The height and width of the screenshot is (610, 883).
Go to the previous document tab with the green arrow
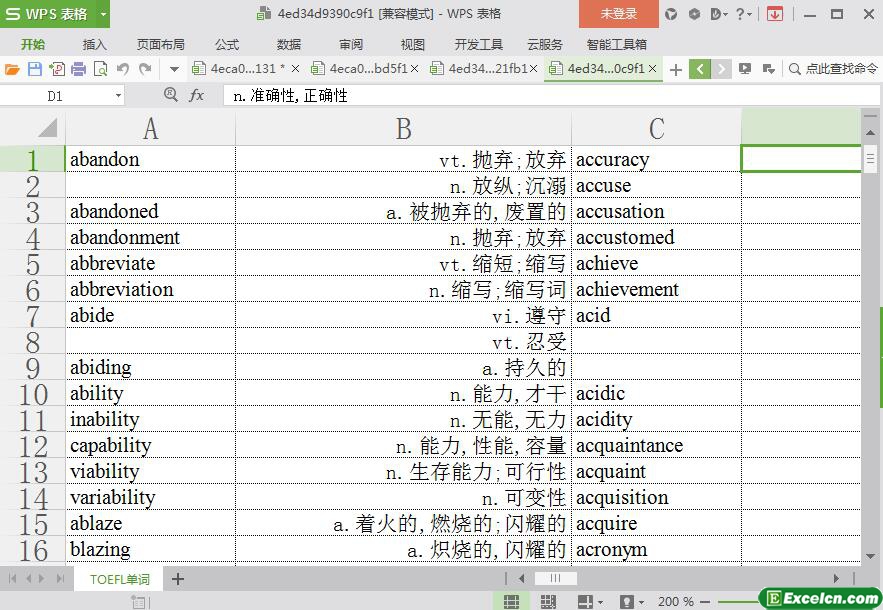click(700, 69)
